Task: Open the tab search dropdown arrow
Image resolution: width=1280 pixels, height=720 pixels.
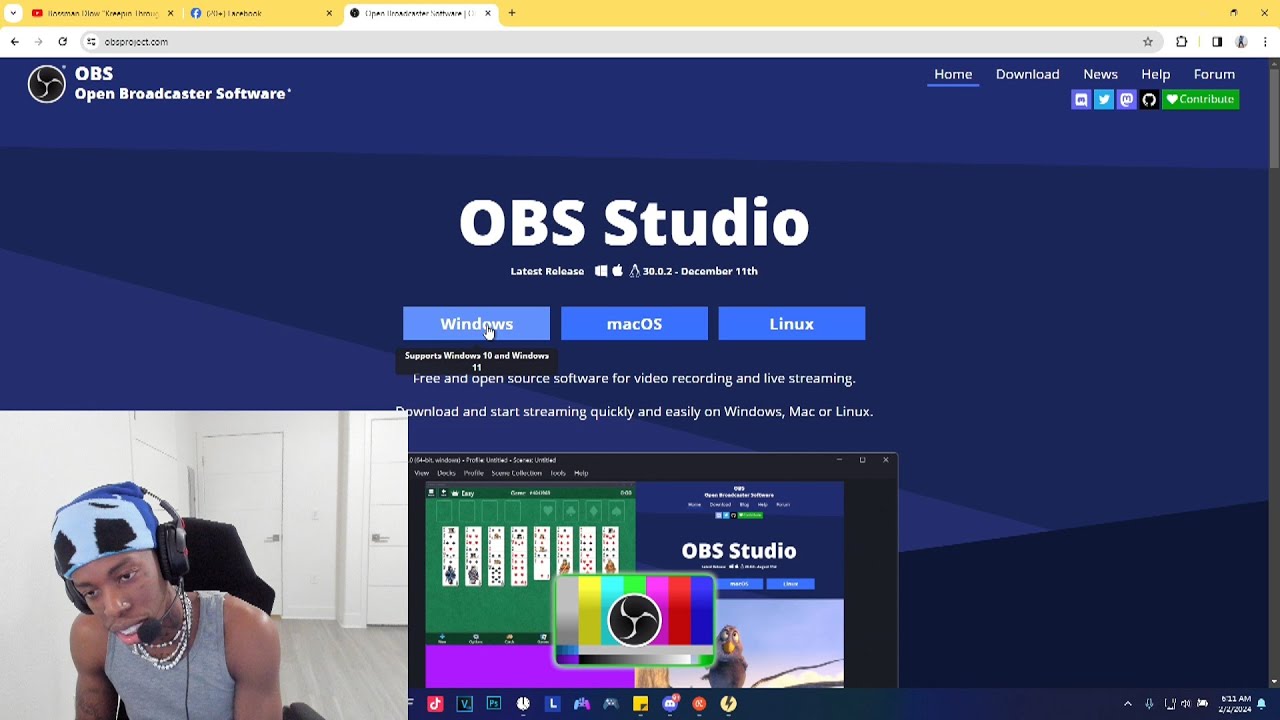Action: [13, 13]
